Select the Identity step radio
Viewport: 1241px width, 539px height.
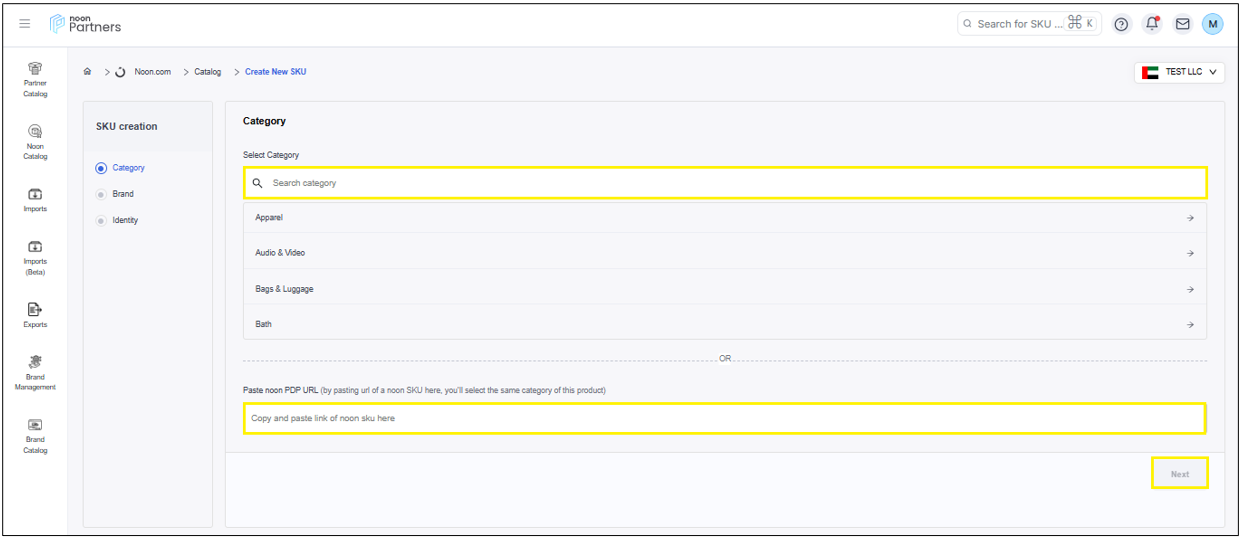click(x=101, y=220)
